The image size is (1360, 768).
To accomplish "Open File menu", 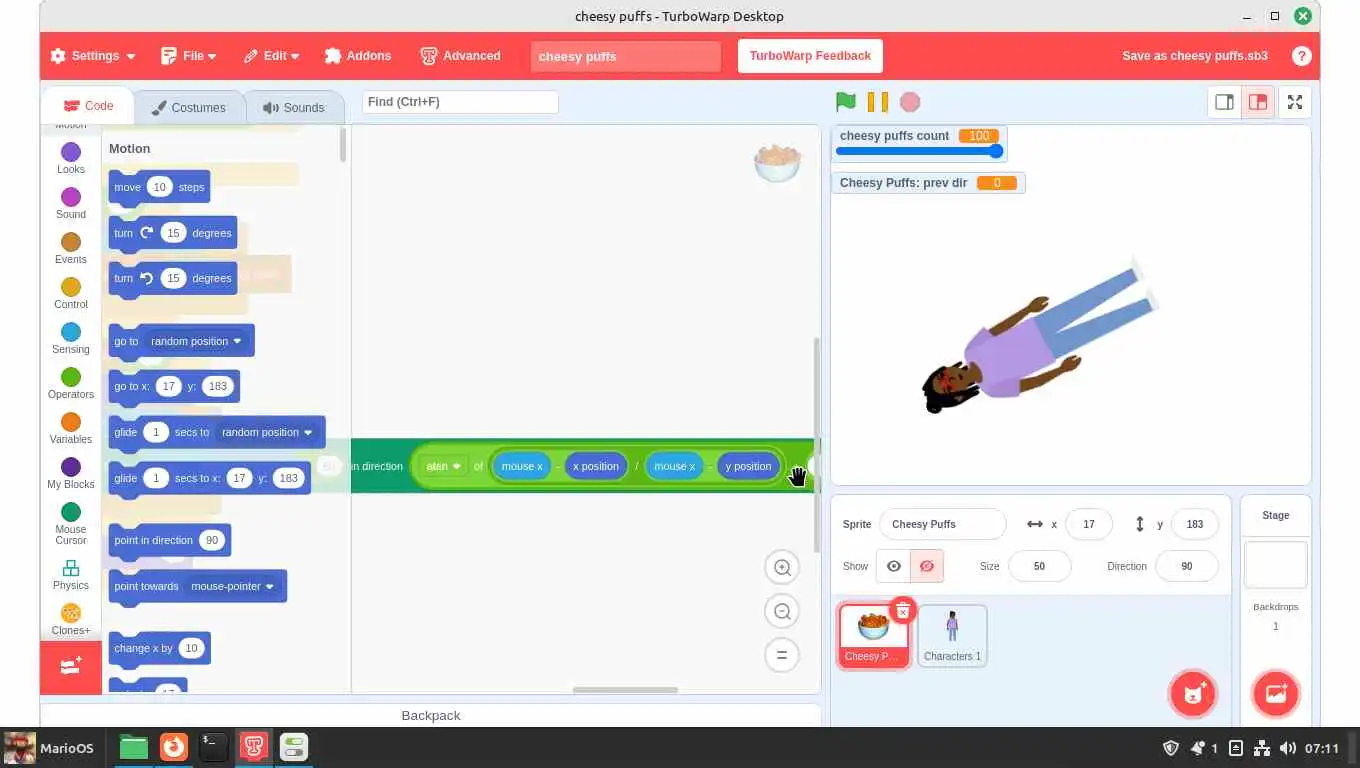I will (x=189, y=56).
